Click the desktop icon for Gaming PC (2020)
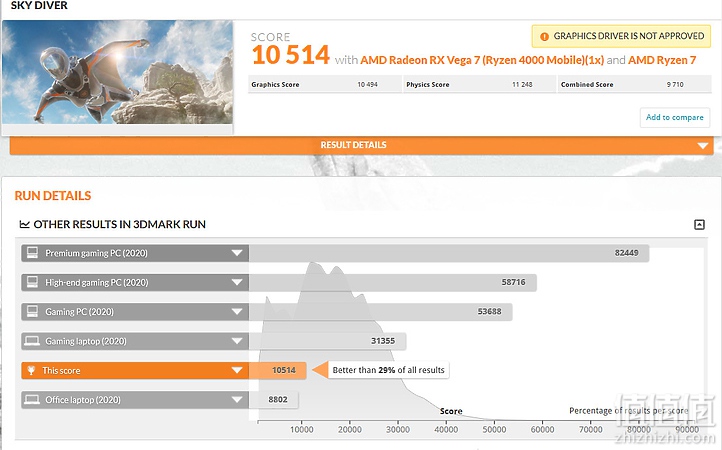This screenshot has width=722, height=450. point(32,311)
